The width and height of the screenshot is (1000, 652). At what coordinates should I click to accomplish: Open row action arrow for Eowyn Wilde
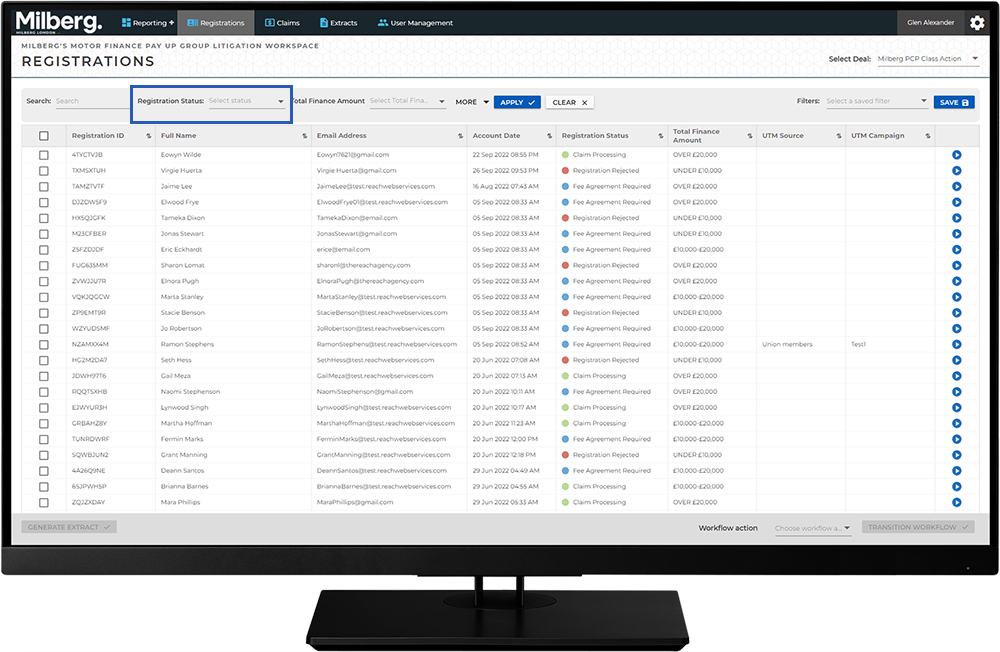pos(956,155)
